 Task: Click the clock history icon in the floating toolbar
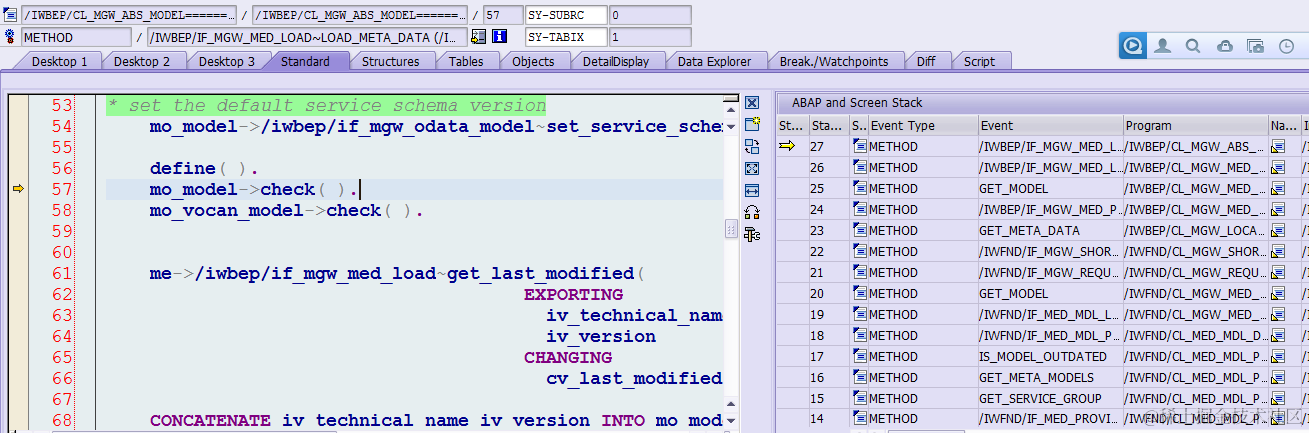1286,46
